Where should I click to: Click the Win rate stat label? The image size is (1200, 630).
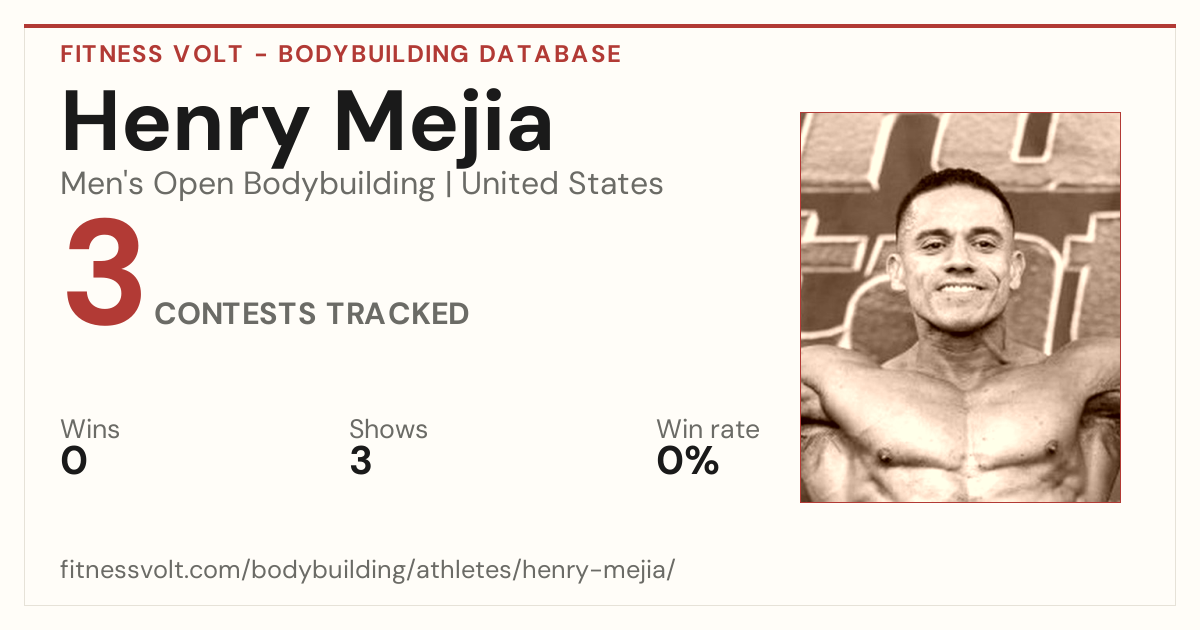[708, 430]
